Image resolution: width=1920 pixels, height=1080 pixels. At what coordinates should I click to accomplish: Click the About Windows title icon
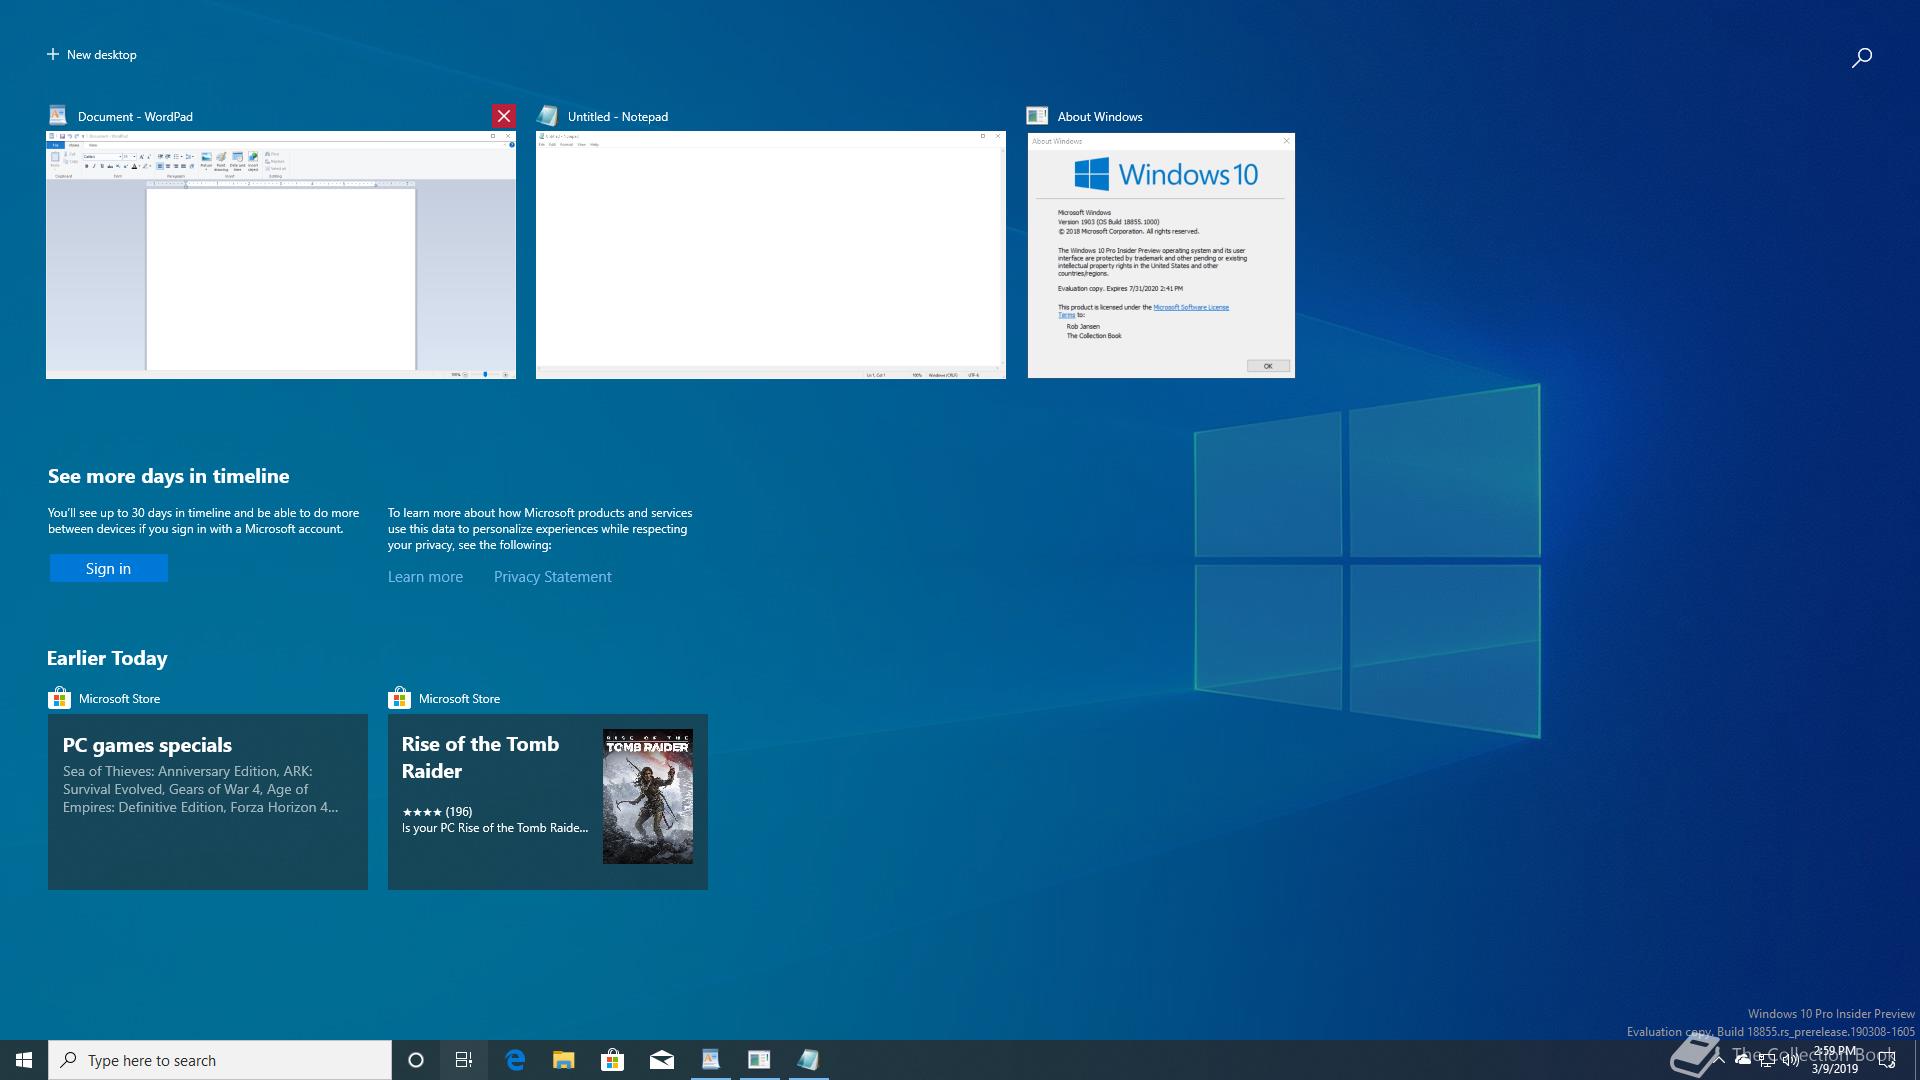tap(1037, 116)
